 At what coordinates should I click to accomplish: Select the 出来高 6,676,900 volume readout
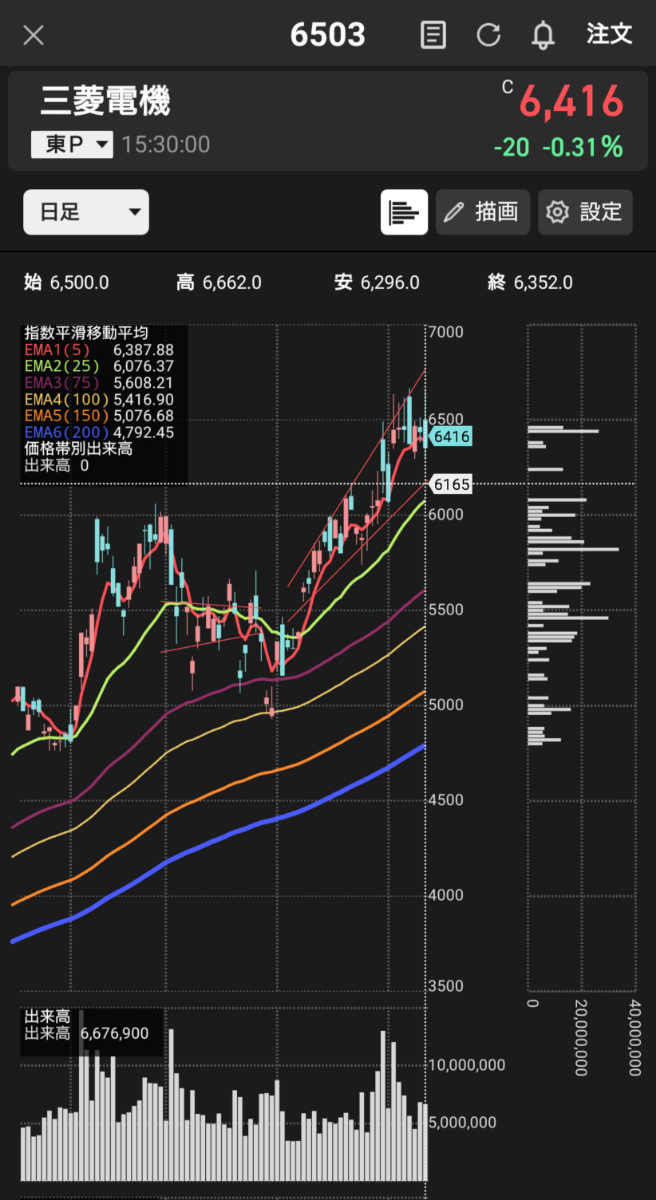click(87, 1034)
